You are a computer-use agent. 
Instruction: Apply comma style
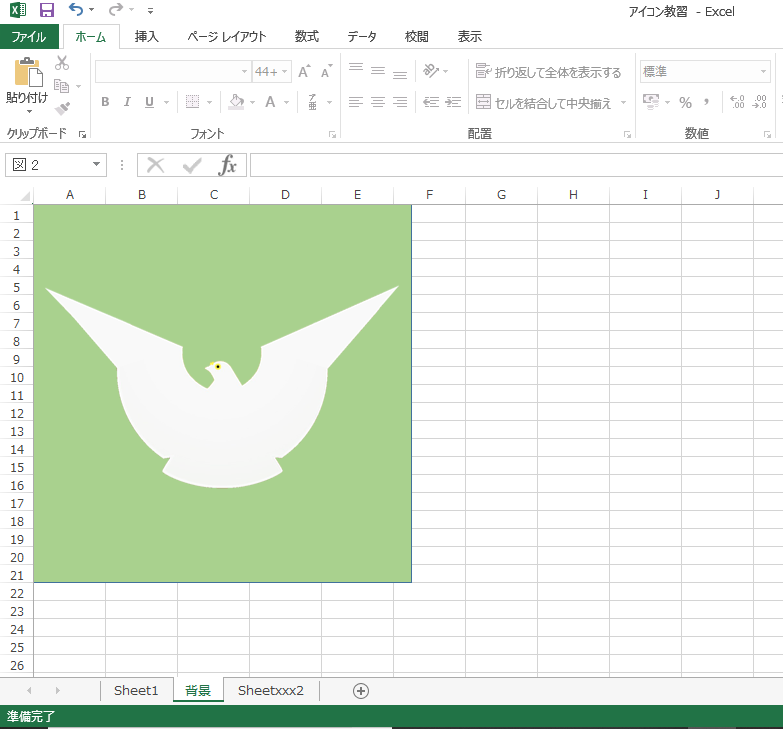(x=707, y=102)
